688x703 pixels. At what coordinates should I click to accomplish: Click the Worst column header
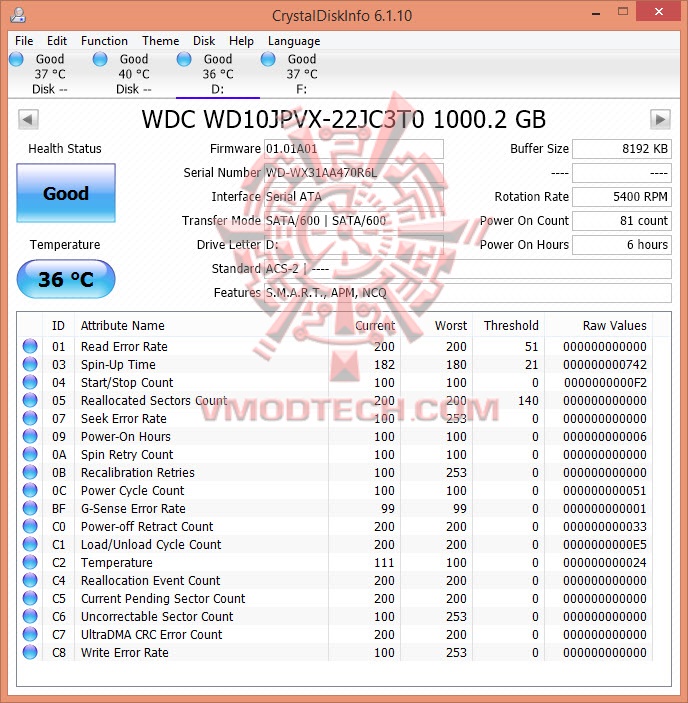point(436,325)
